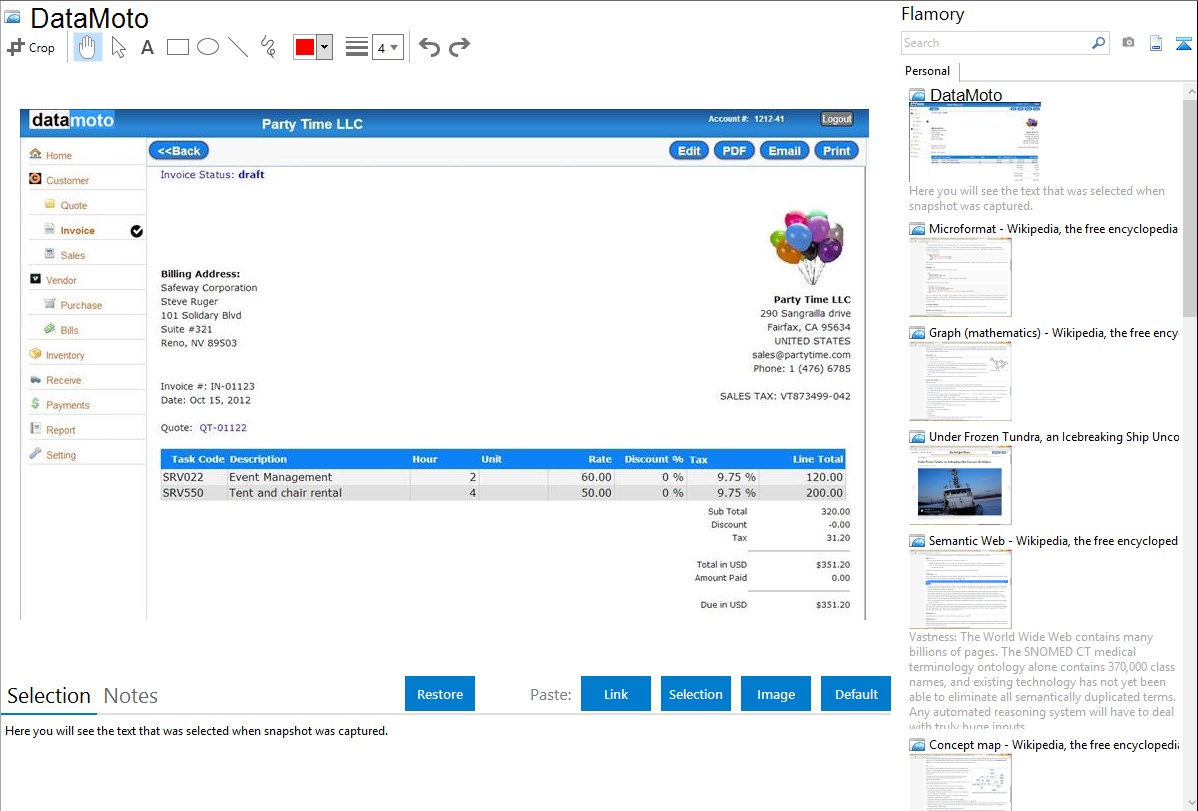Click the Microformat Wikipedia snapshot title
The width and height of the screenshot is (1198, 811).
point(1053,229)
